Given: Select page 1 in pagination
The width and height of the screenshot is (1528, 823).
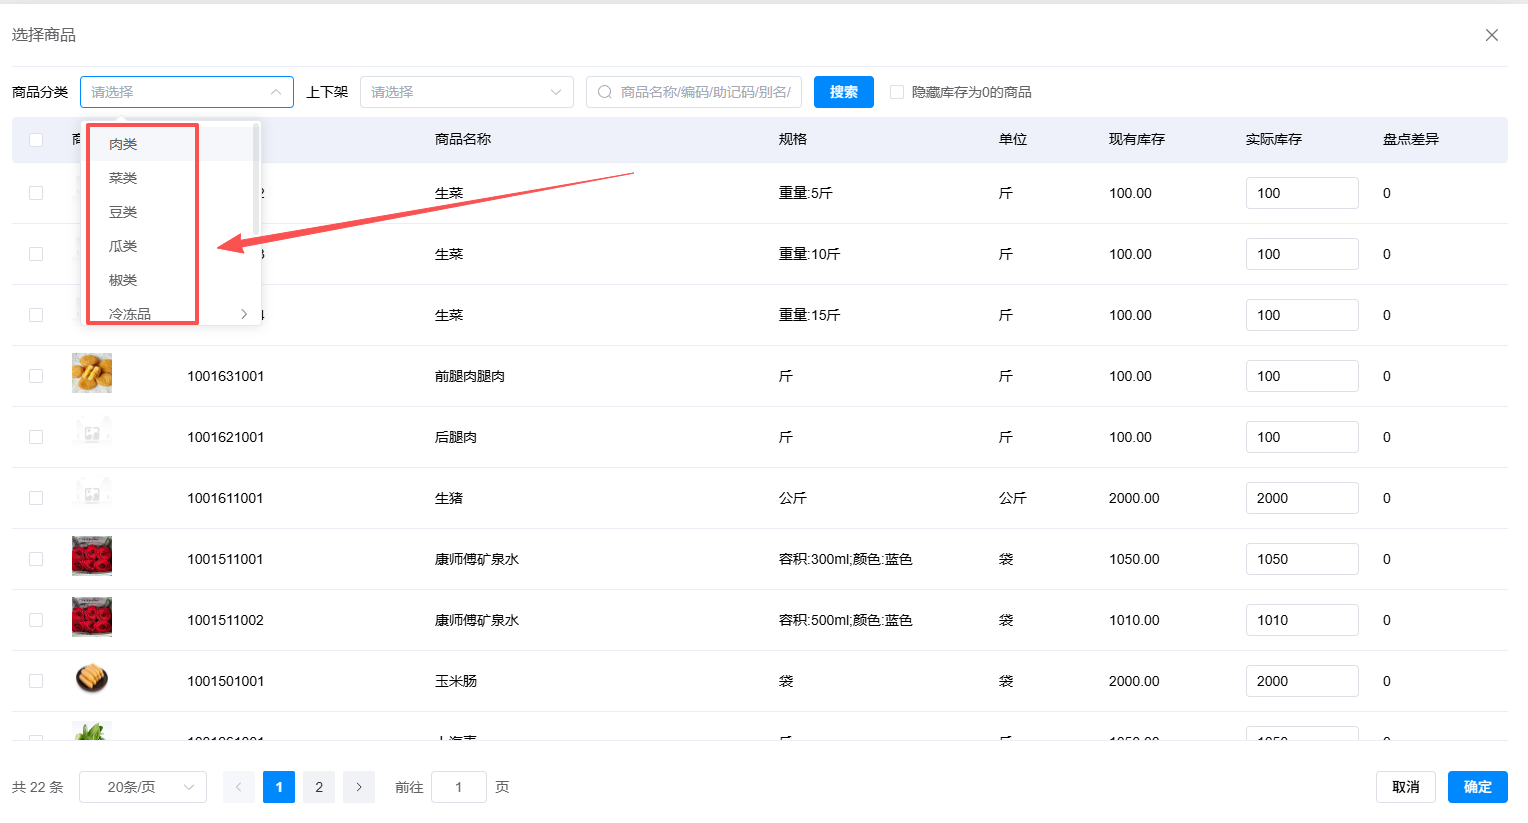Looking at the screenshot, I should click(x=279, y=787).
